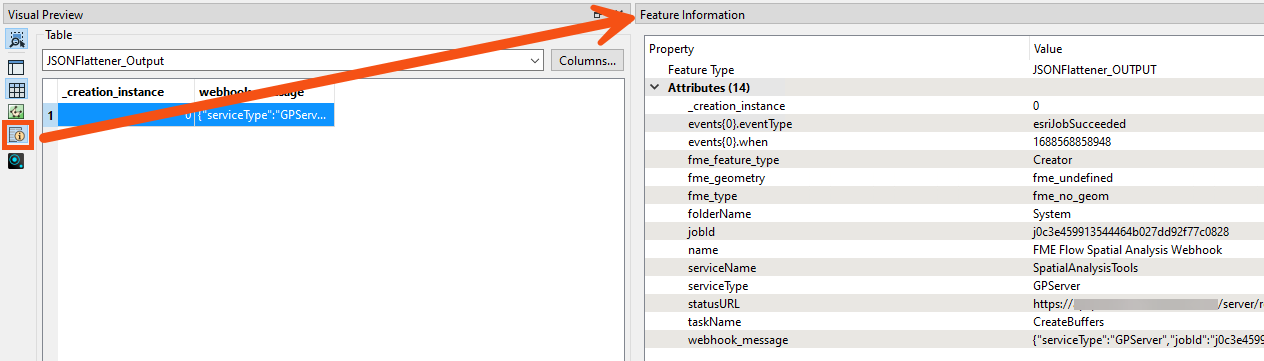Select the Creator value

point(1052,160)
